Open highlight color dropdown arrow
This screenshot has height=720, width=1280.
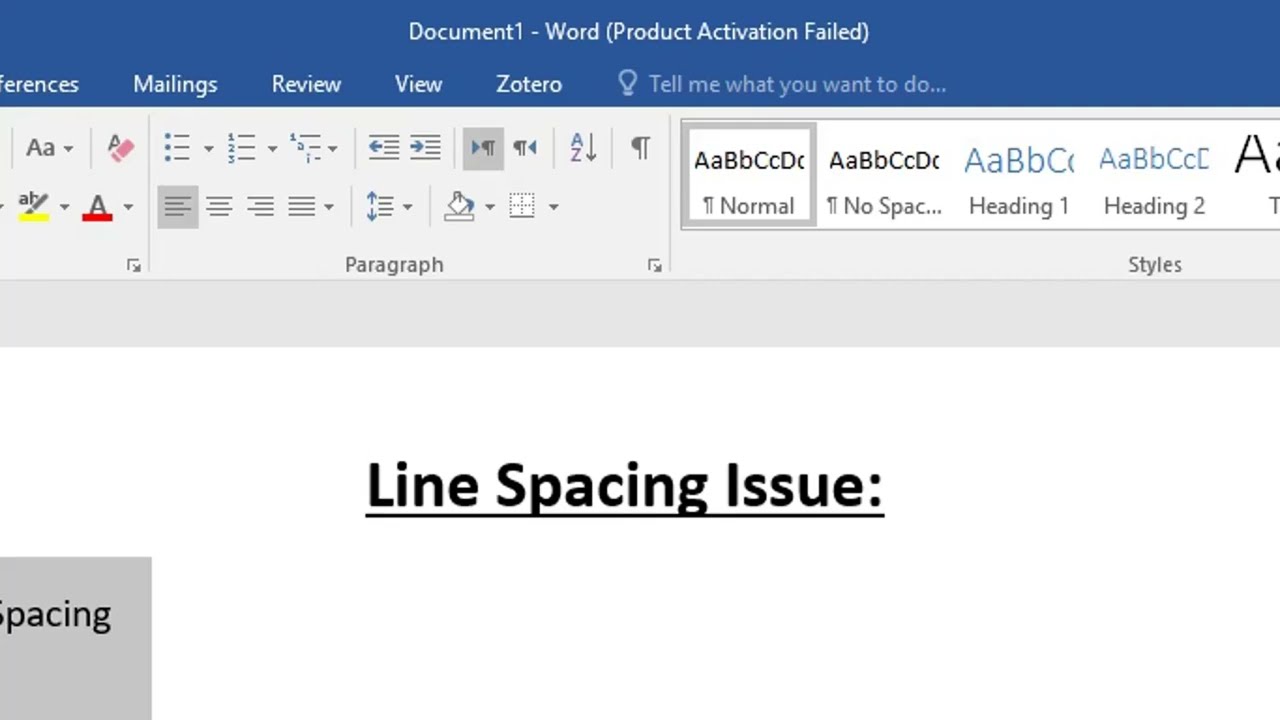[64, 207]
